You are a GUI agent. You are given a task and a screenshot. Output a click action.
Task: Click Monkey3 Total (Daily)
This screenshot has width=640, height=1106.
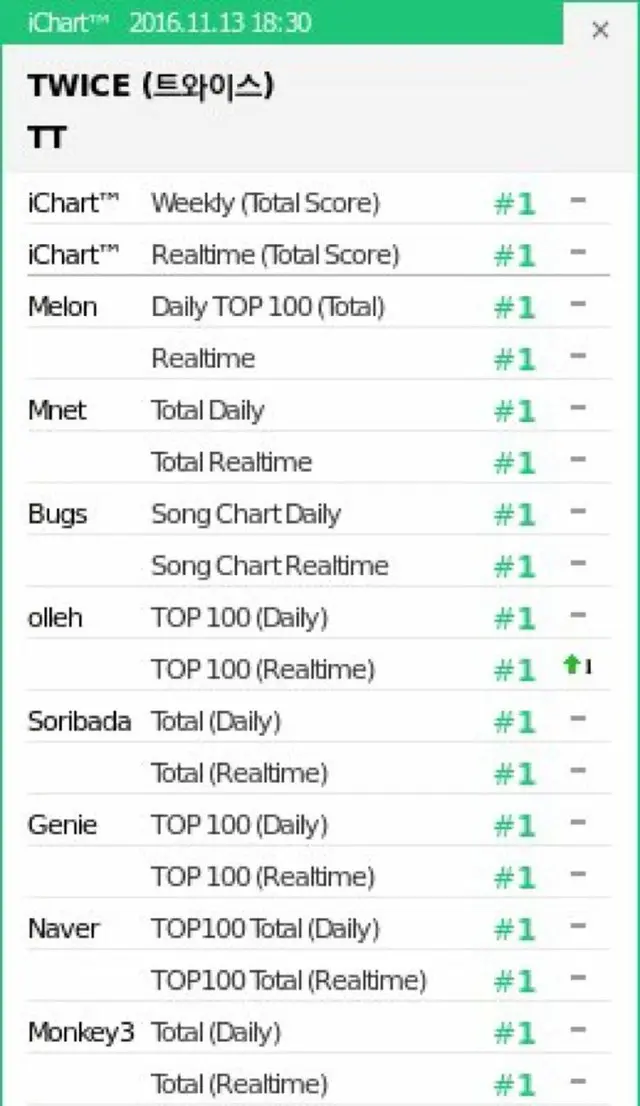(x=216, y=1032)
